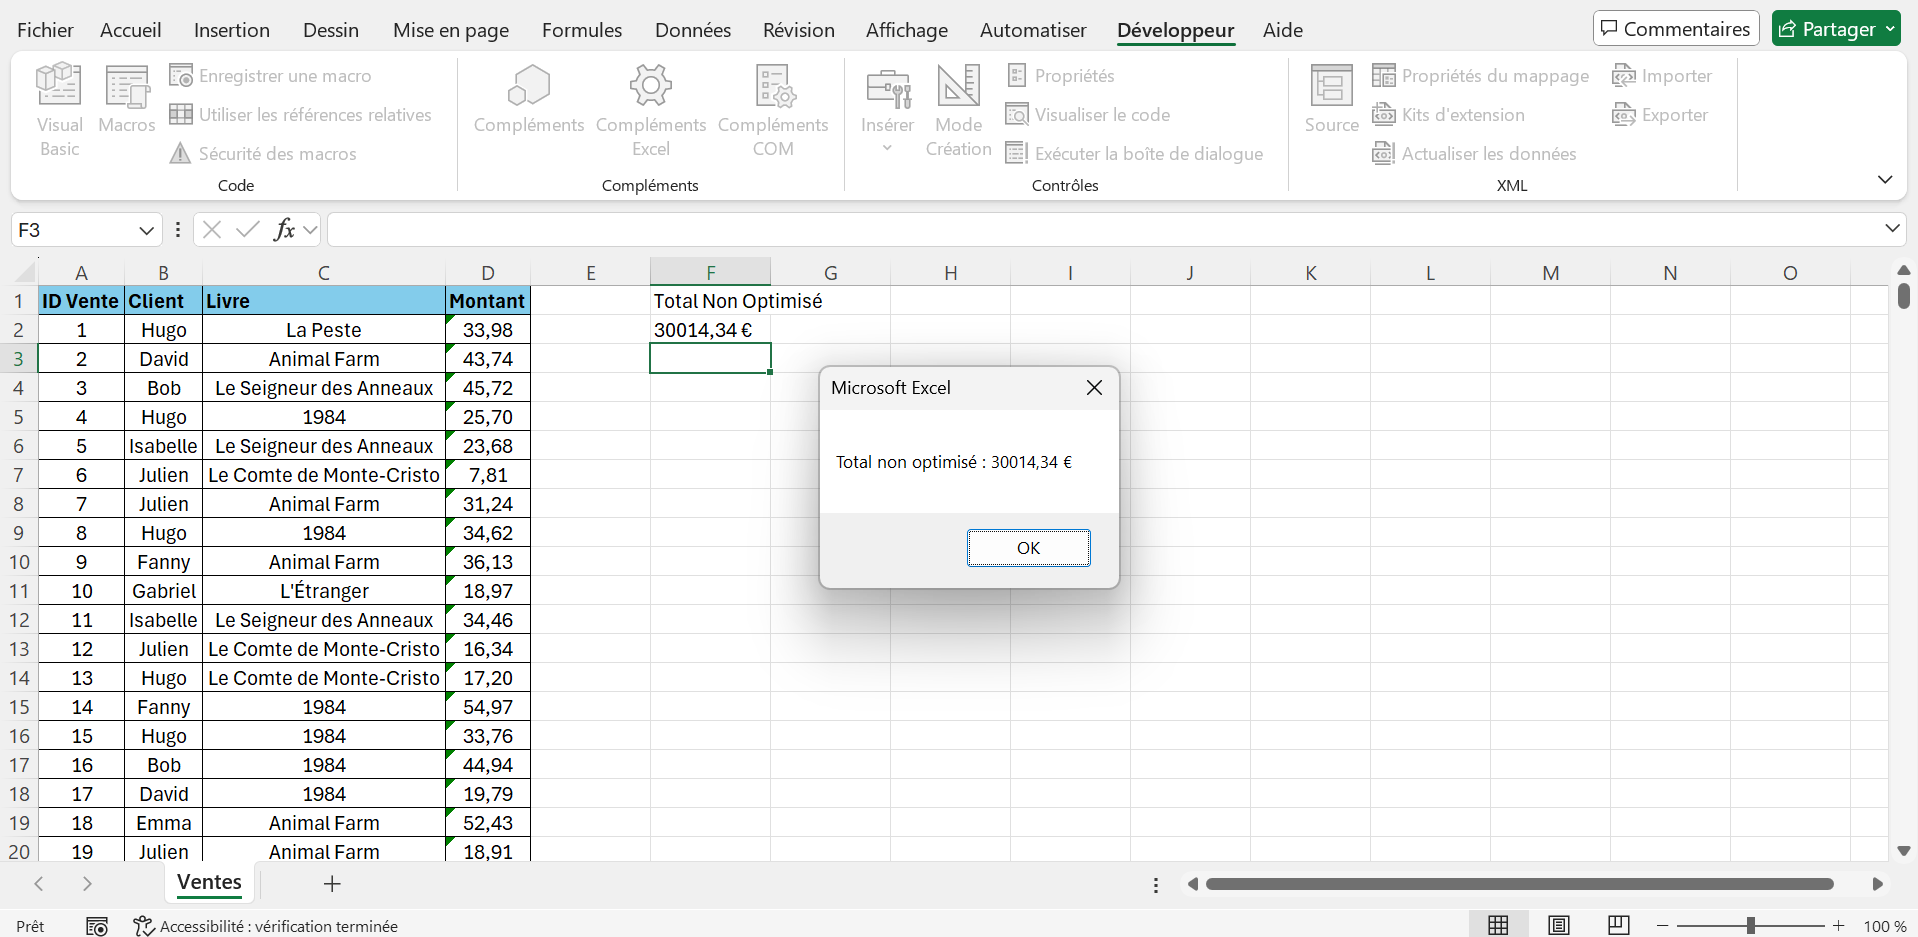The width and height of the screenshot is (1918, 937).
Task: Click Accessibilité : vérification terminée
Action: (266, 927)
